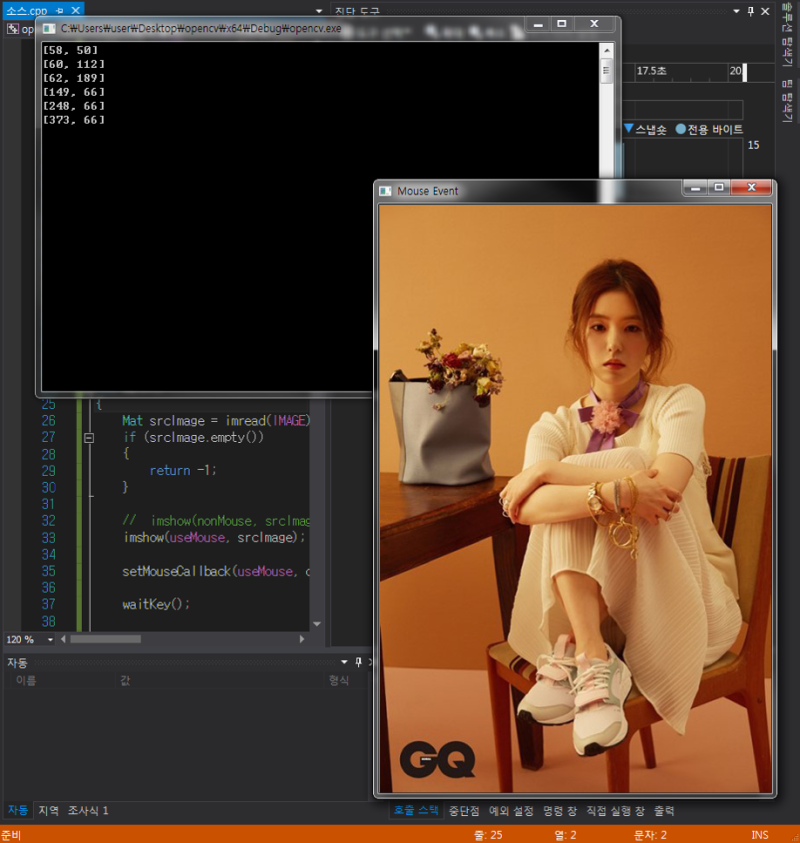Viewport: 800px width, 843px height.
Task: Click the 이름 column header
Action: (x=26, y=681)
